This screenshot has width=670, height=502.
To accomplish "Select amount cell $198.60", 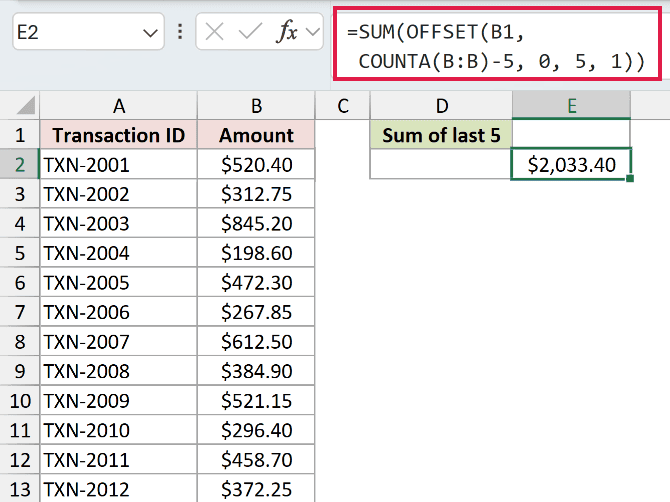I will 256,253.
